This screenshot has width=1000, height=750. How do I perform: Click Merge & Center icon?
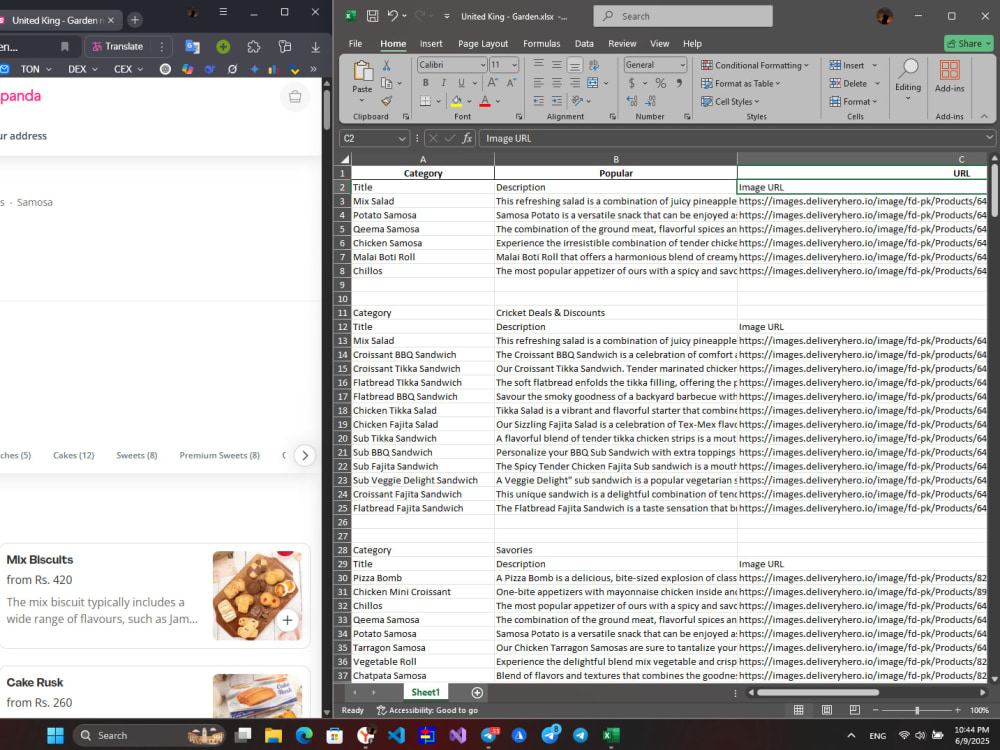click(x=592, y=83)
